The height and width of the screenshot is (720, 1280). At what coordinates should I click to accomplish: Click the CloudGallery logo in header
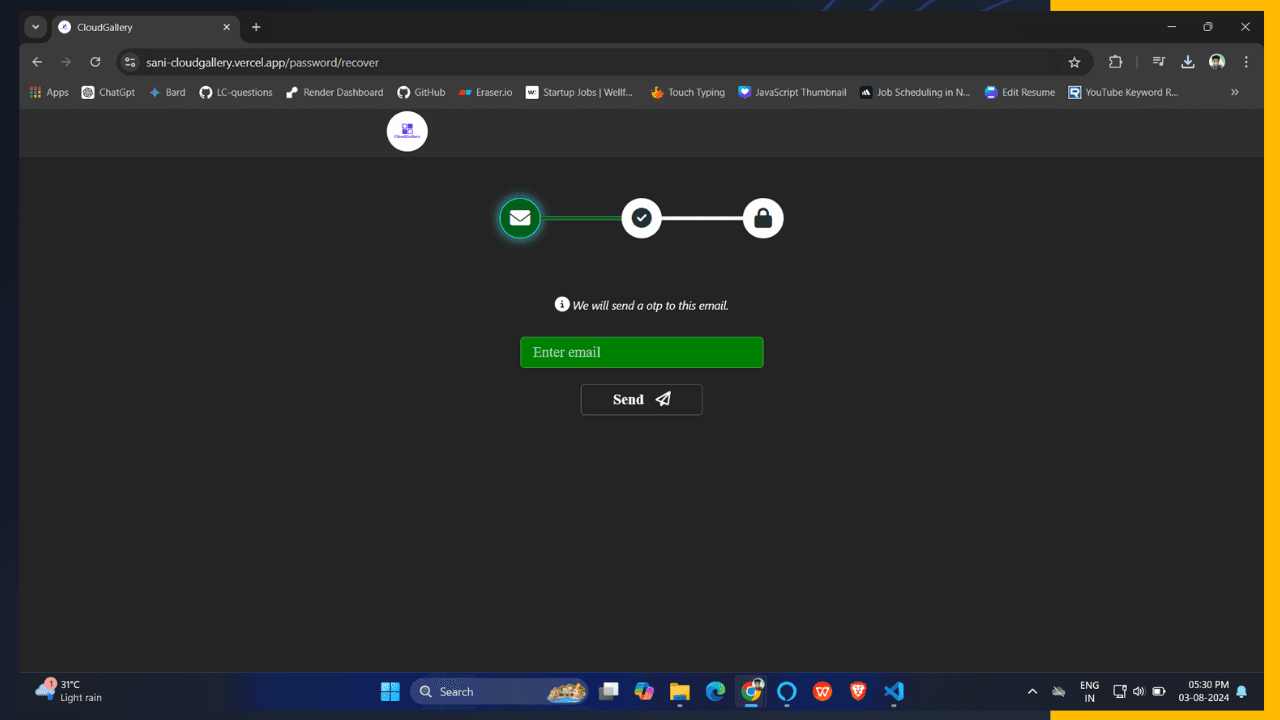pos(407,132)
